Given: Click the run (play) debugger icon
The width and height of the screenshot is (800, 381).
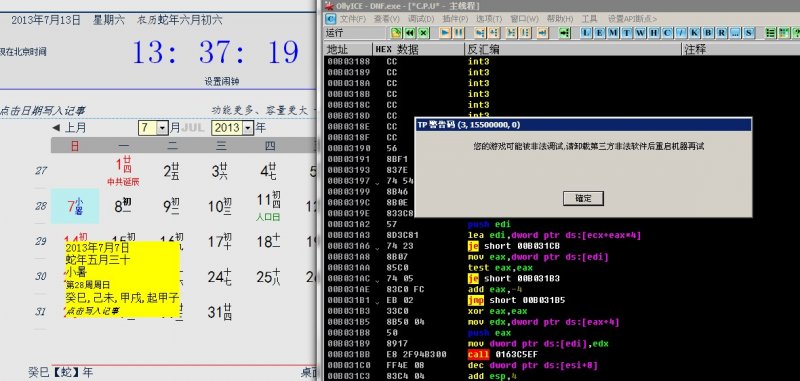Looking at the screenshot, I should point(445,33).
